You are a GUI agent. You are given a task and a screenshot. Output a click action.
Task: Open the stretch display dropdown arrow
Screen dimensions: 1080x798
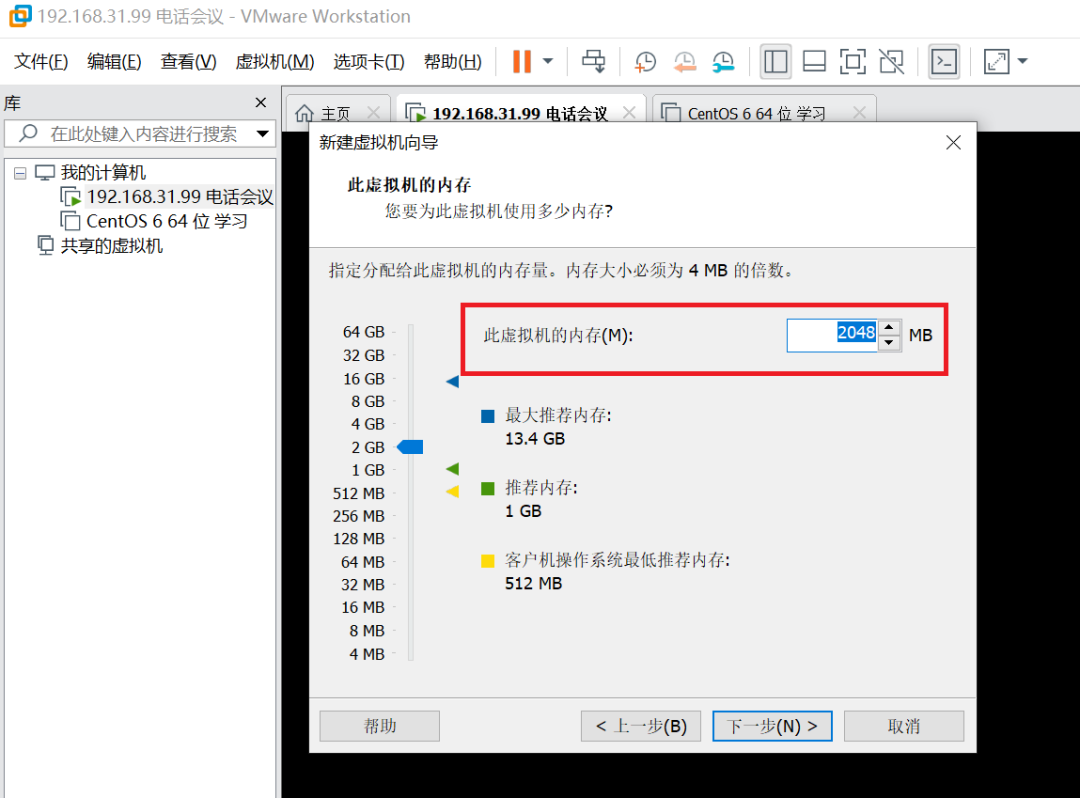(1023, 61)
